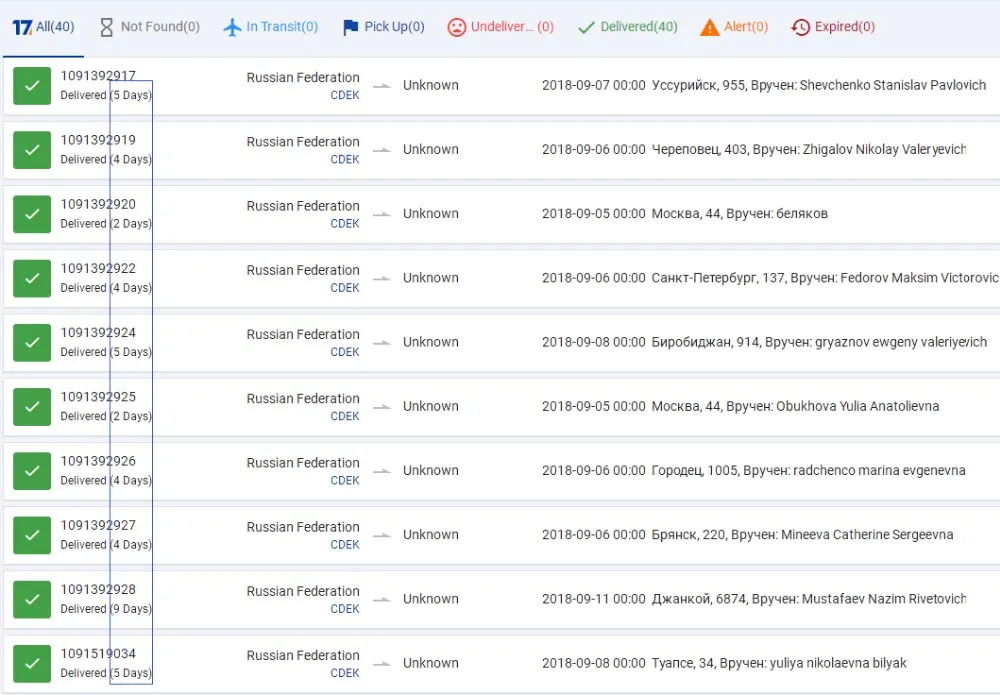This screenshot has width=1000, height=695.
Task: Click arrow icon in row 1091392926
Action: point(382,471)
